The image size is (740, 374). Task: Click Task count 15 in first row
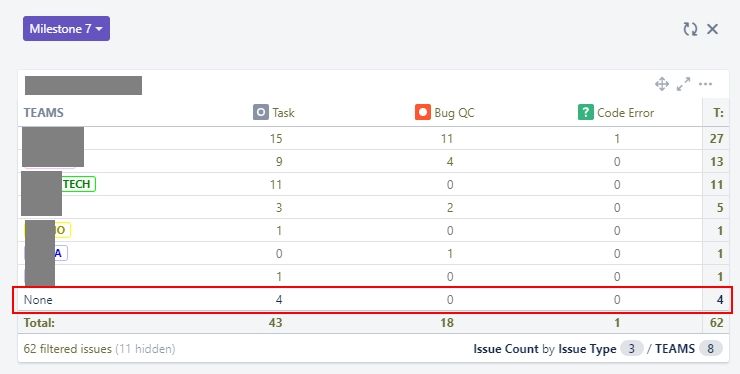[x=276, y=138]
